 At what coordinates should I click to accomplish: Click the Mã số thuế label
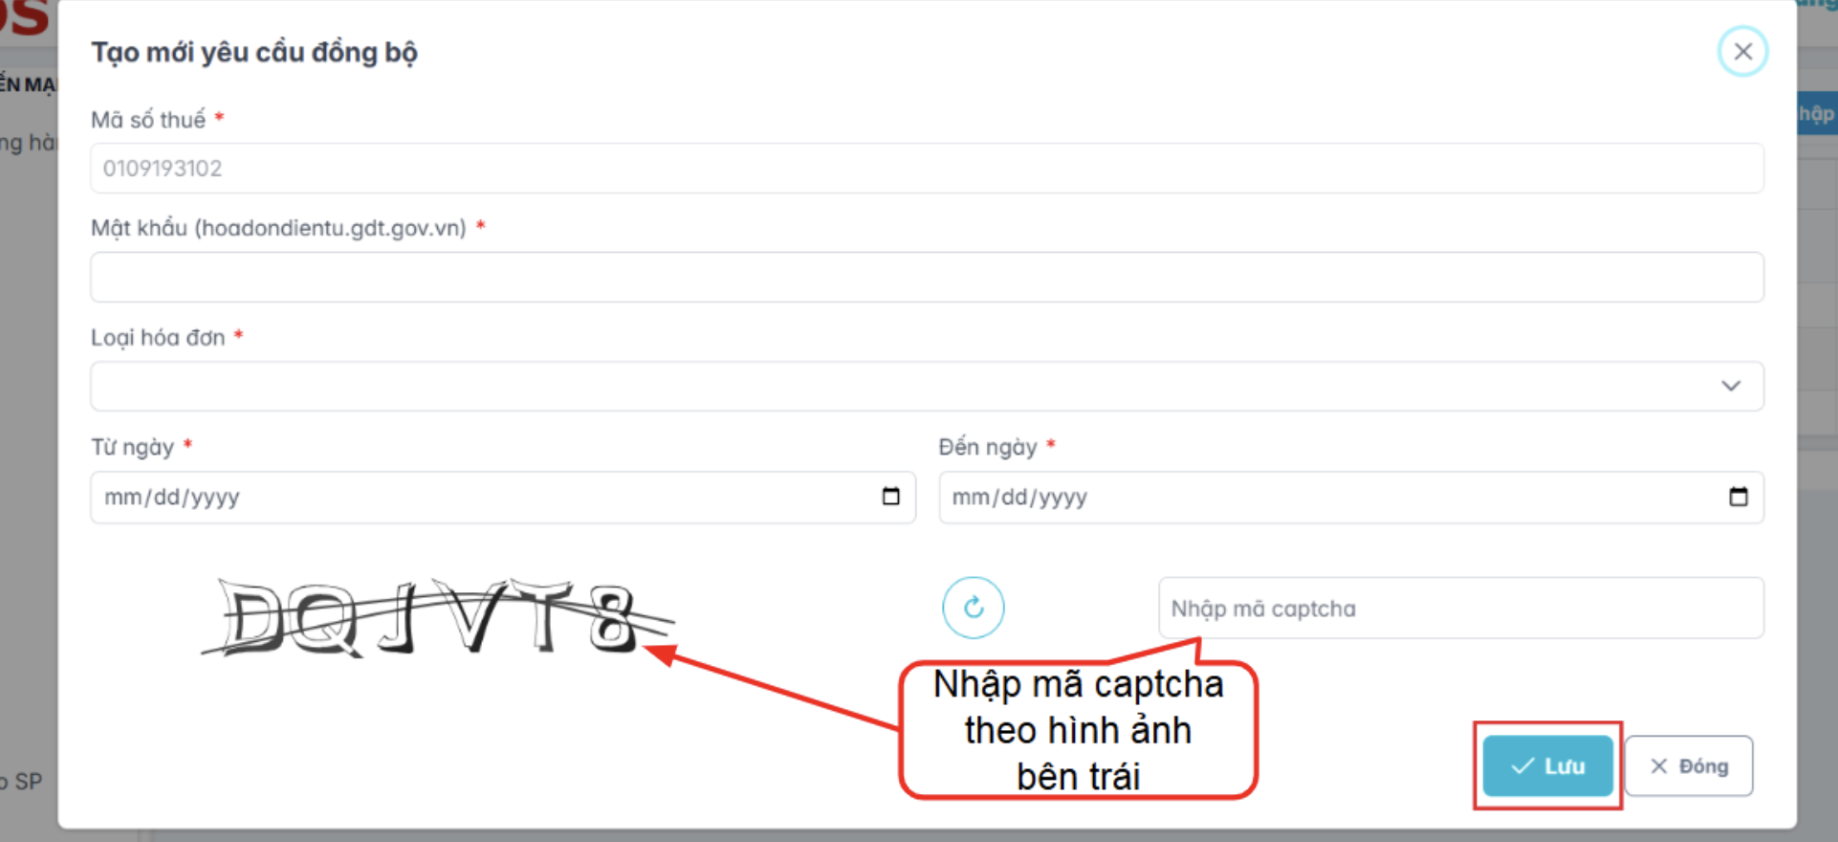(148, 120)
